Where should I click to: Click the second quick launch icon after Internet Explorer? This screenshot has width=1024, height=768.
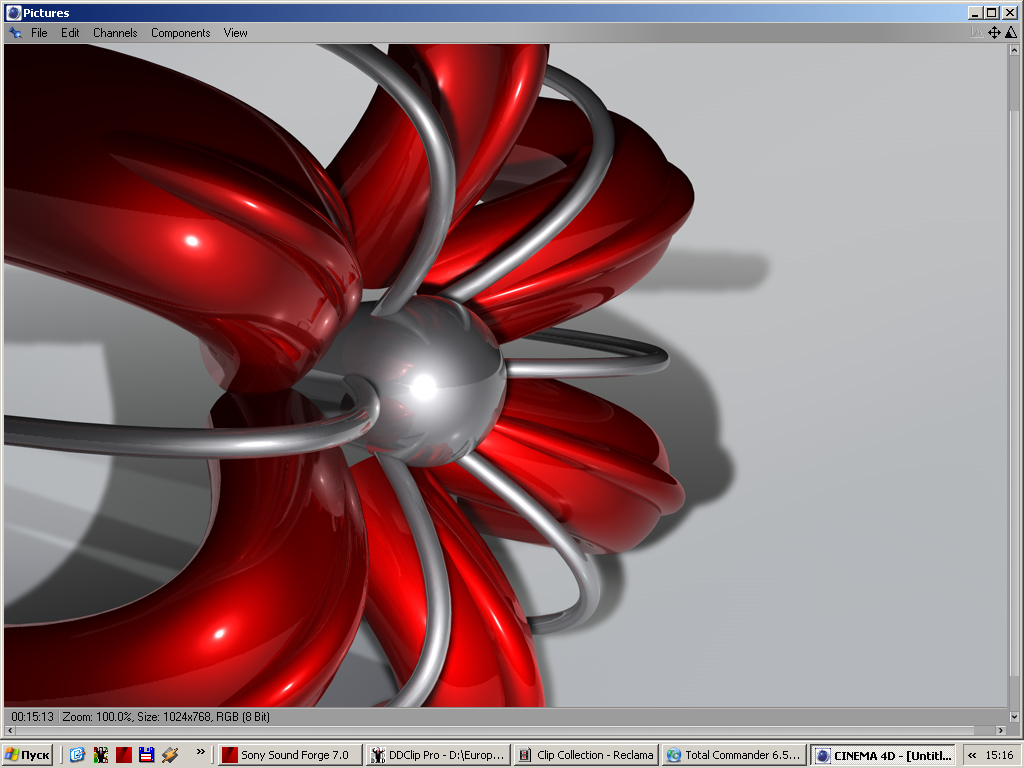(100, 755)
